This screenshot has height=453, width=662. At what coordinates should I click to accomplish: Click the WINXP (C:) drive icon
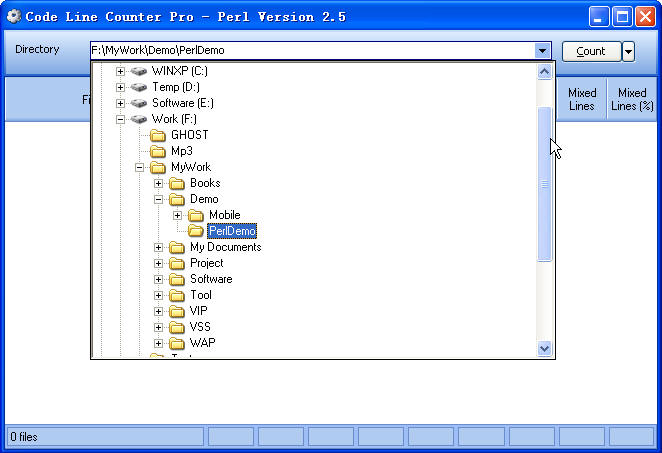click(x=139, y=71)
